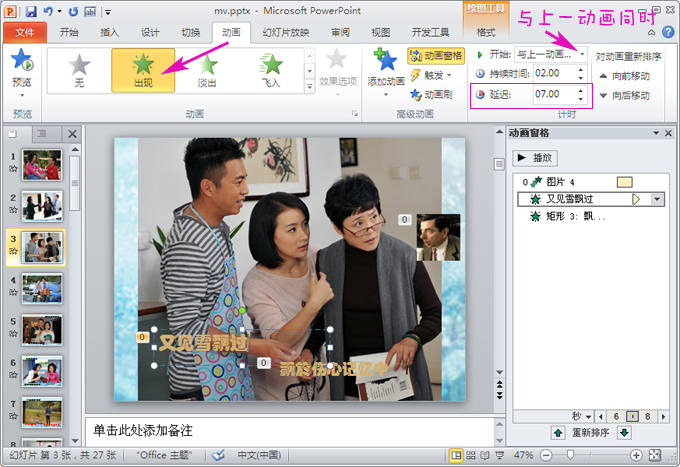Select slide 4 thumbnail
The width and height of the screenshot is (680, 467).
pos(42,288)
